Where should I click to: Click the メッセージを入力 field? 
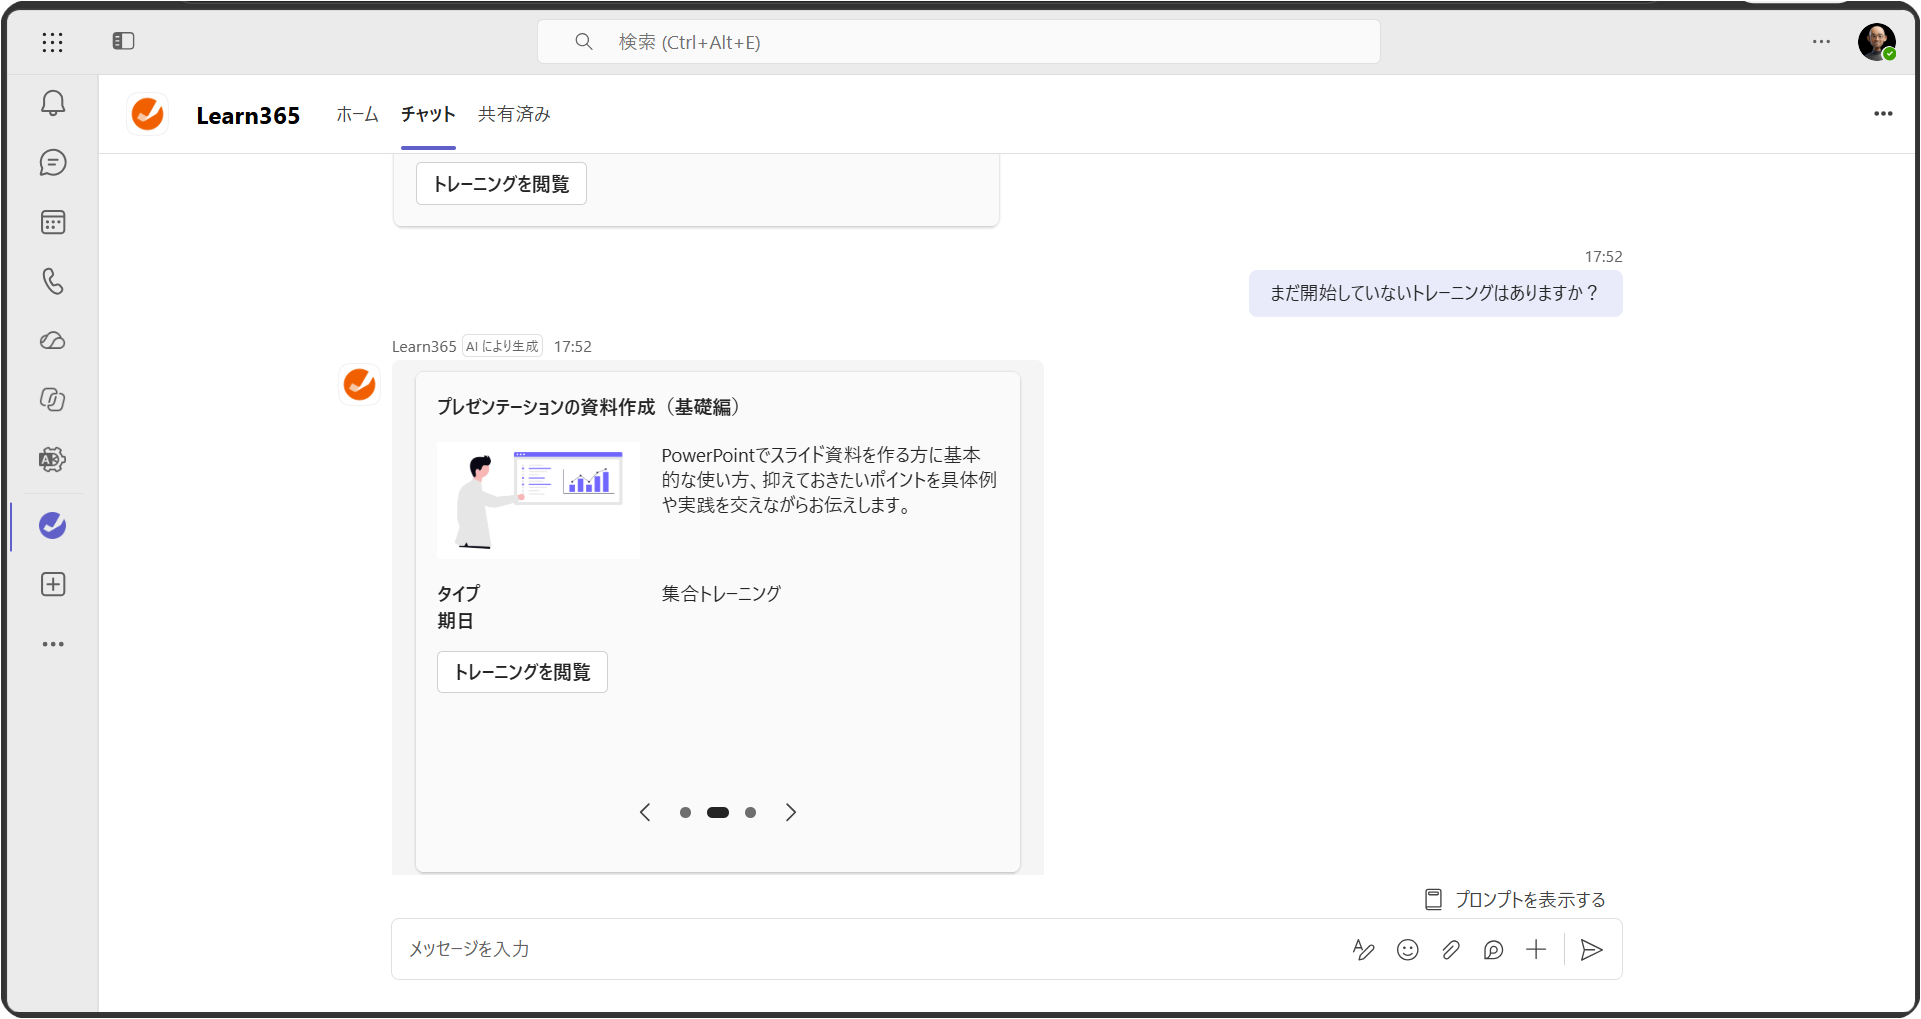click(870, 949)
